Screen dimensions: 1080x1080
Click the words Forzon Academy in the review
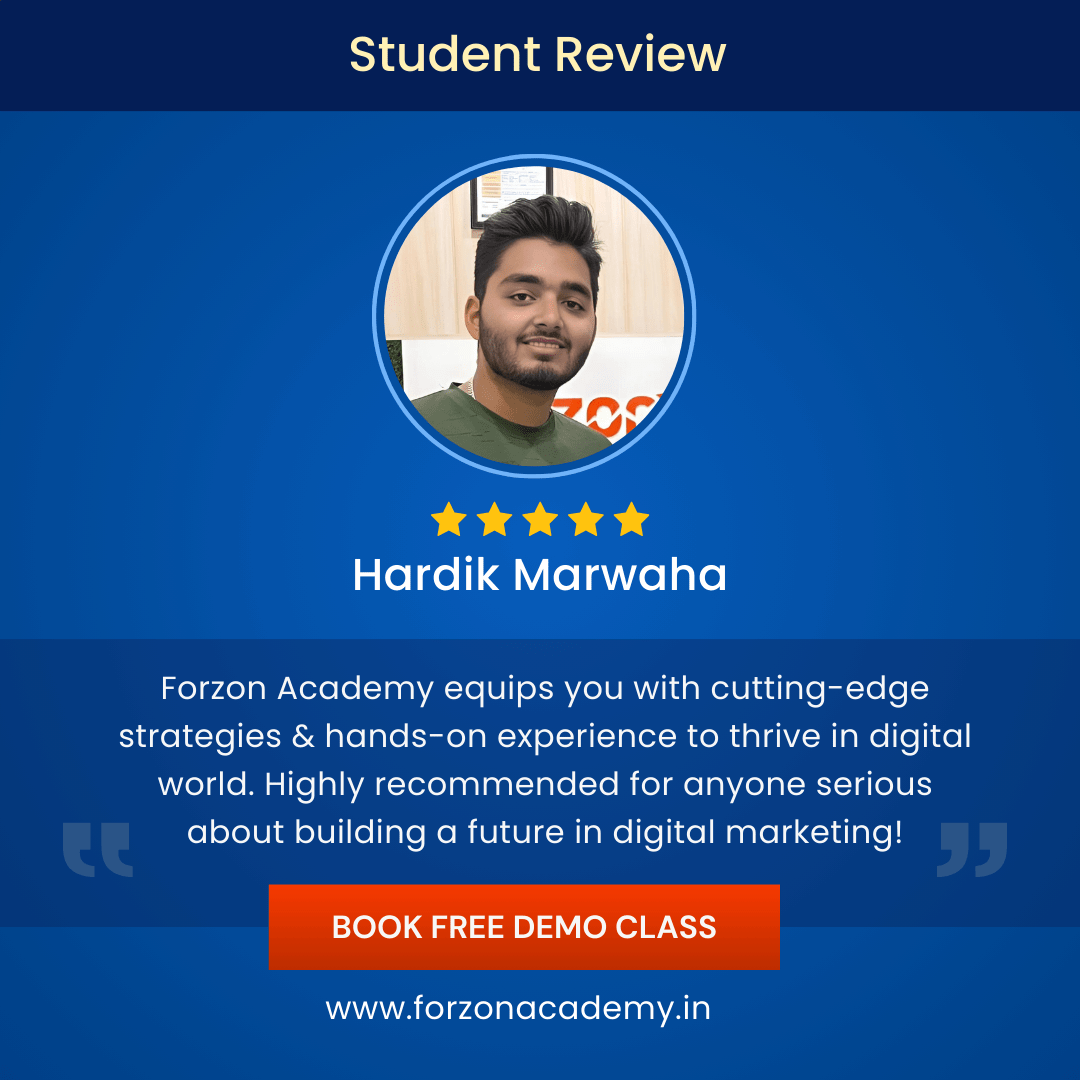pos(298,690)
